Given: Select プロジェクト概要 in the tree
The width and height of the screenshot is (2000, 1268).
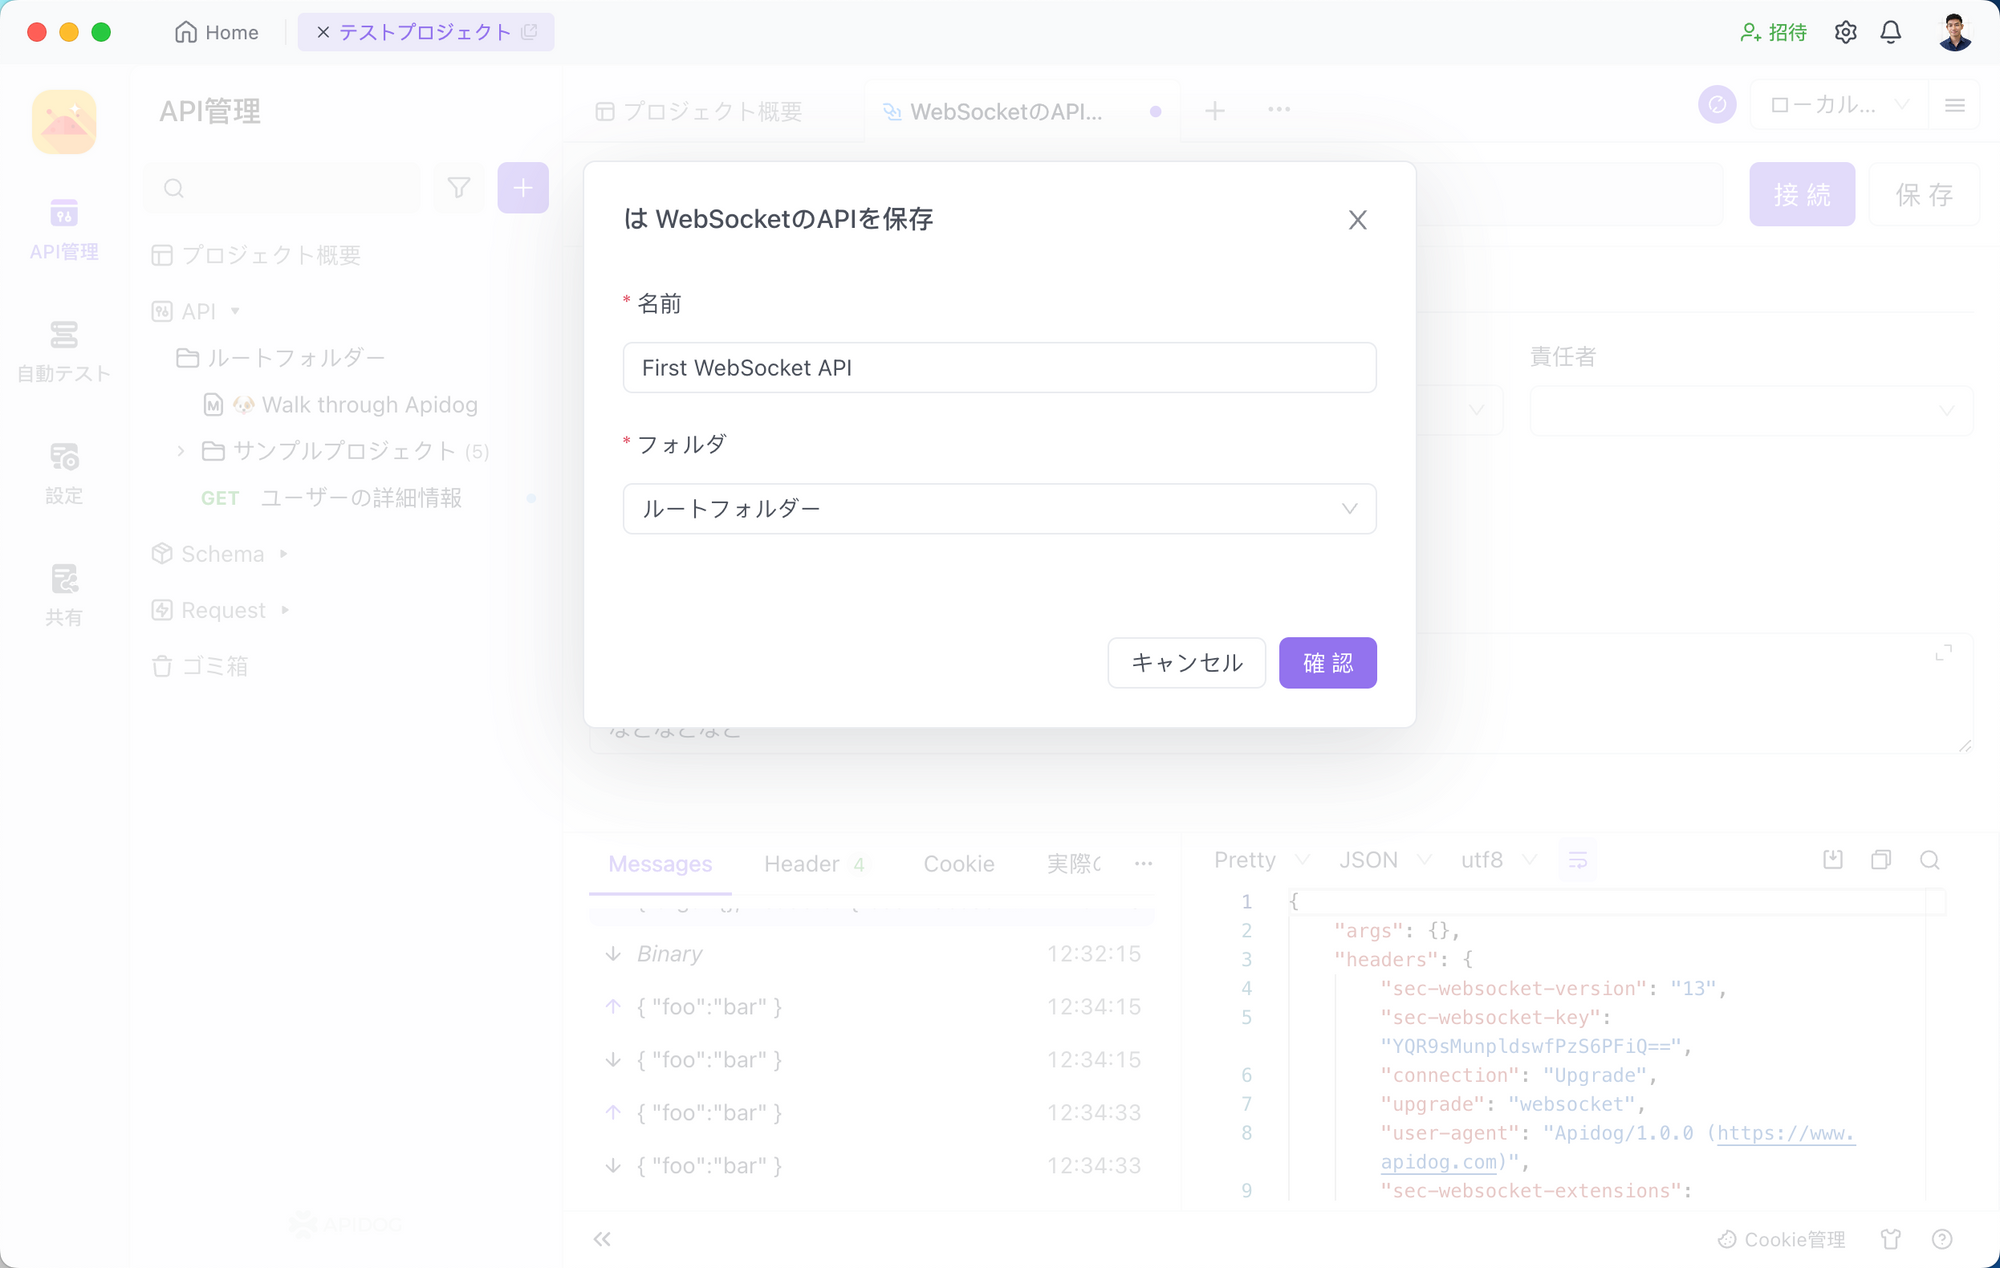Looking at the screenshot, I should 256,255.
